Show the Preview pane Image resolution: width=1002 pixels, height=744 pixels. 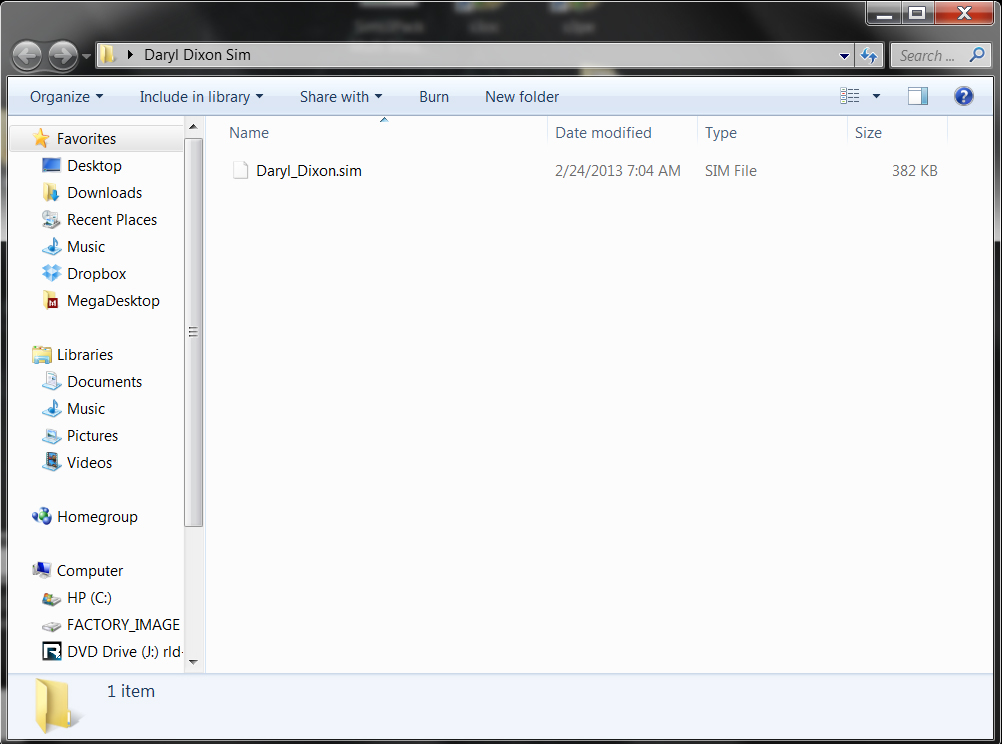pyautogui.click(x=917, y=96)
